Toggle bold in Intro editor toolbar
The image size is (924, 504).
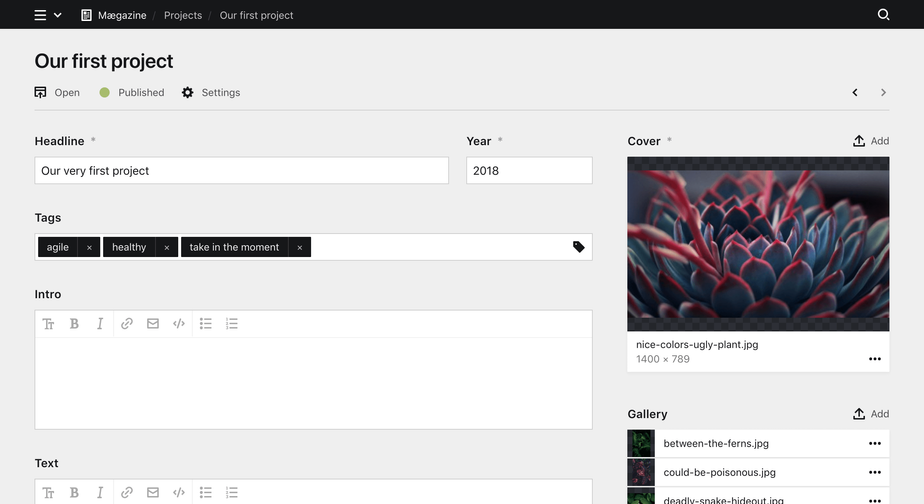click(x=74, y=324)
